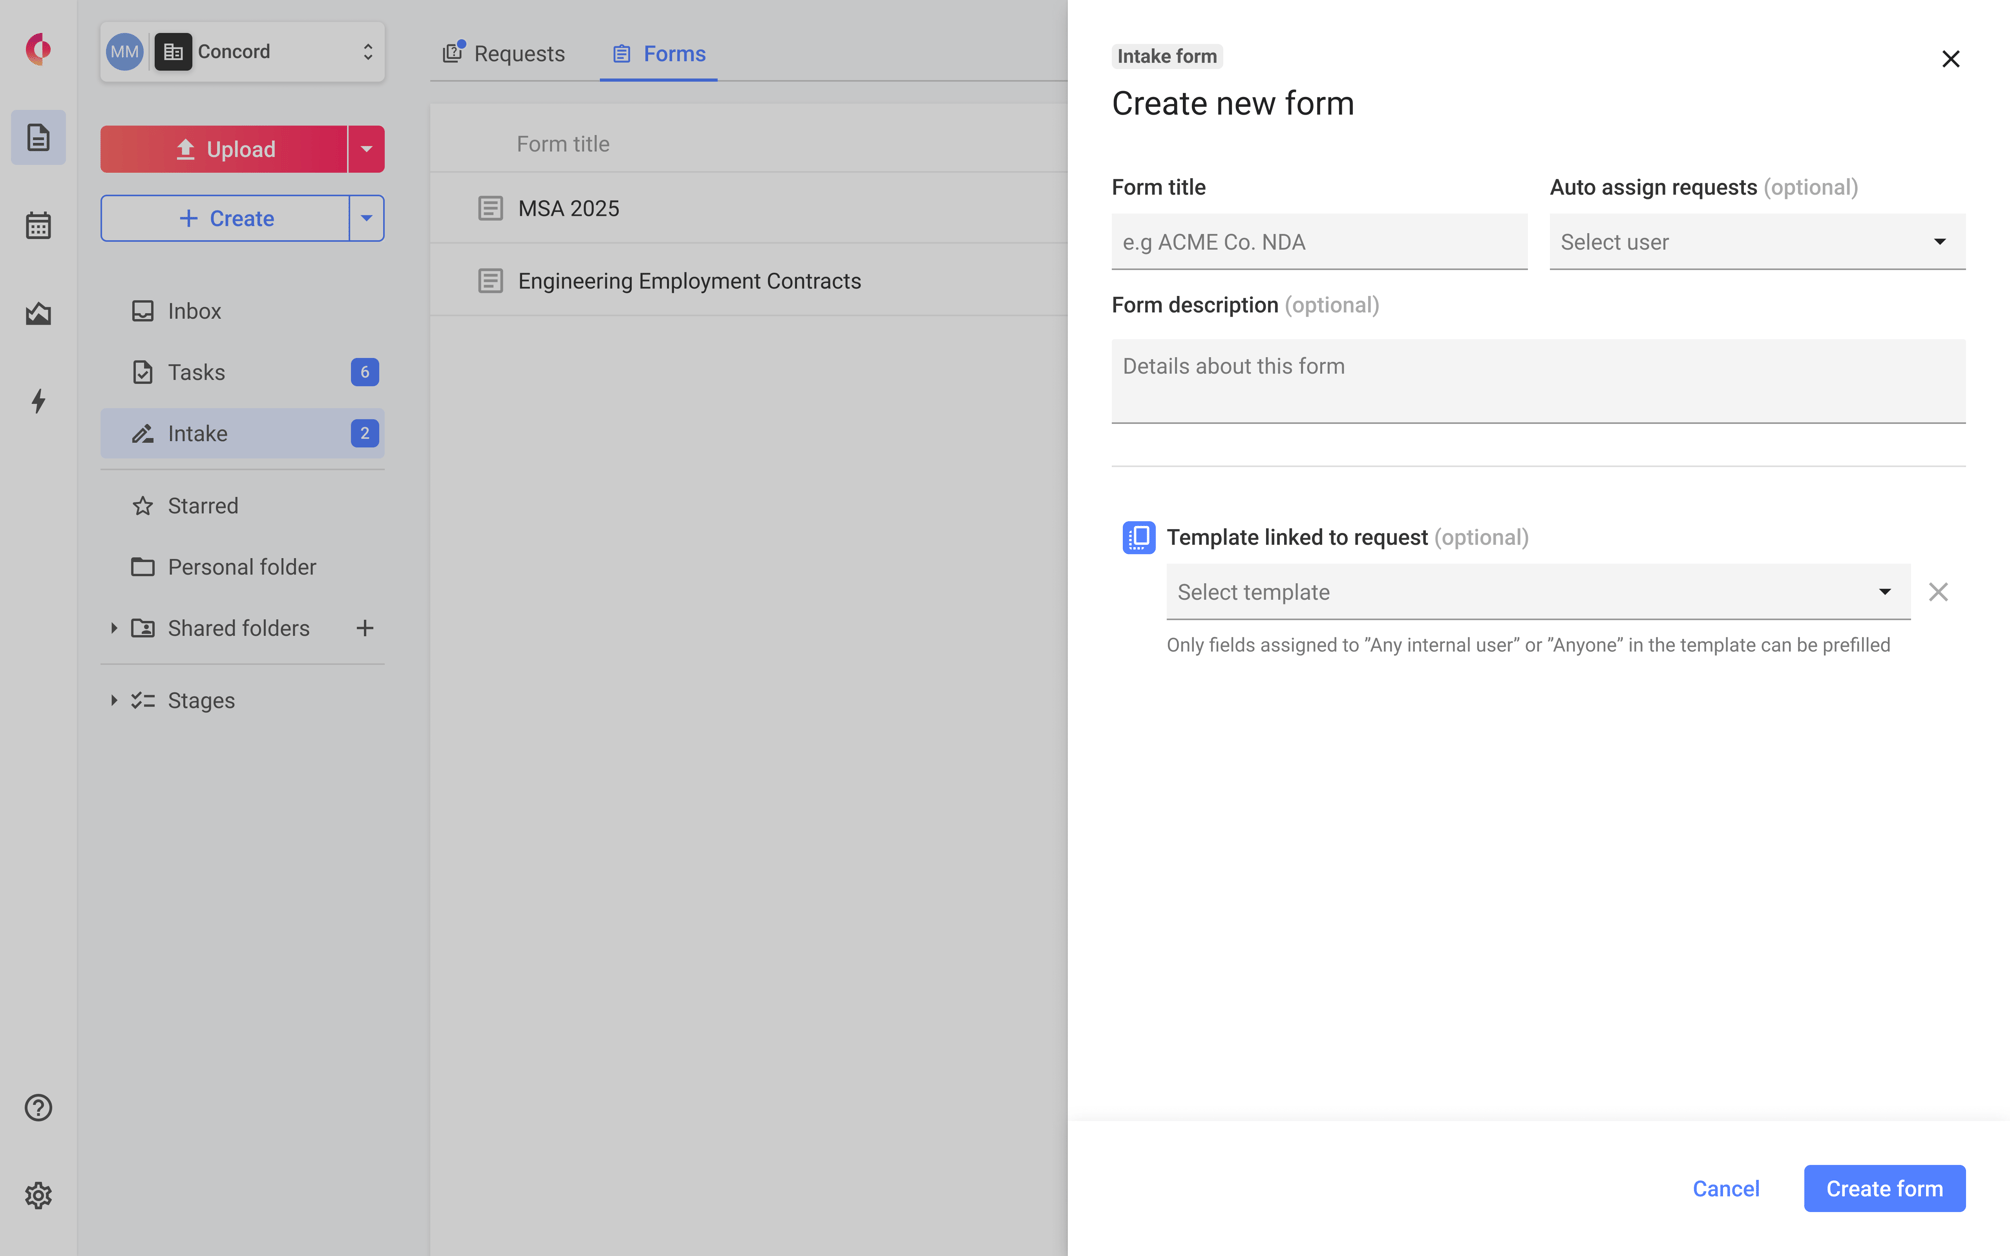Click the Form title input field
The height and width of the screenshot is (1256, 2010).
click(1318, 241)
